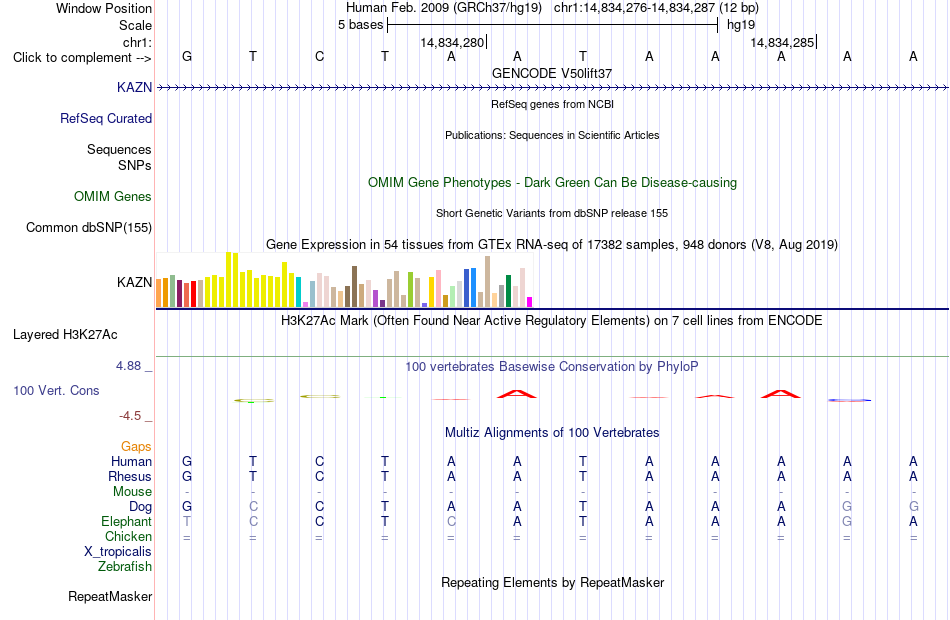Click the Rhesus species row label
This screenshot has width=950, height=620.
click(x=130, y=477)
